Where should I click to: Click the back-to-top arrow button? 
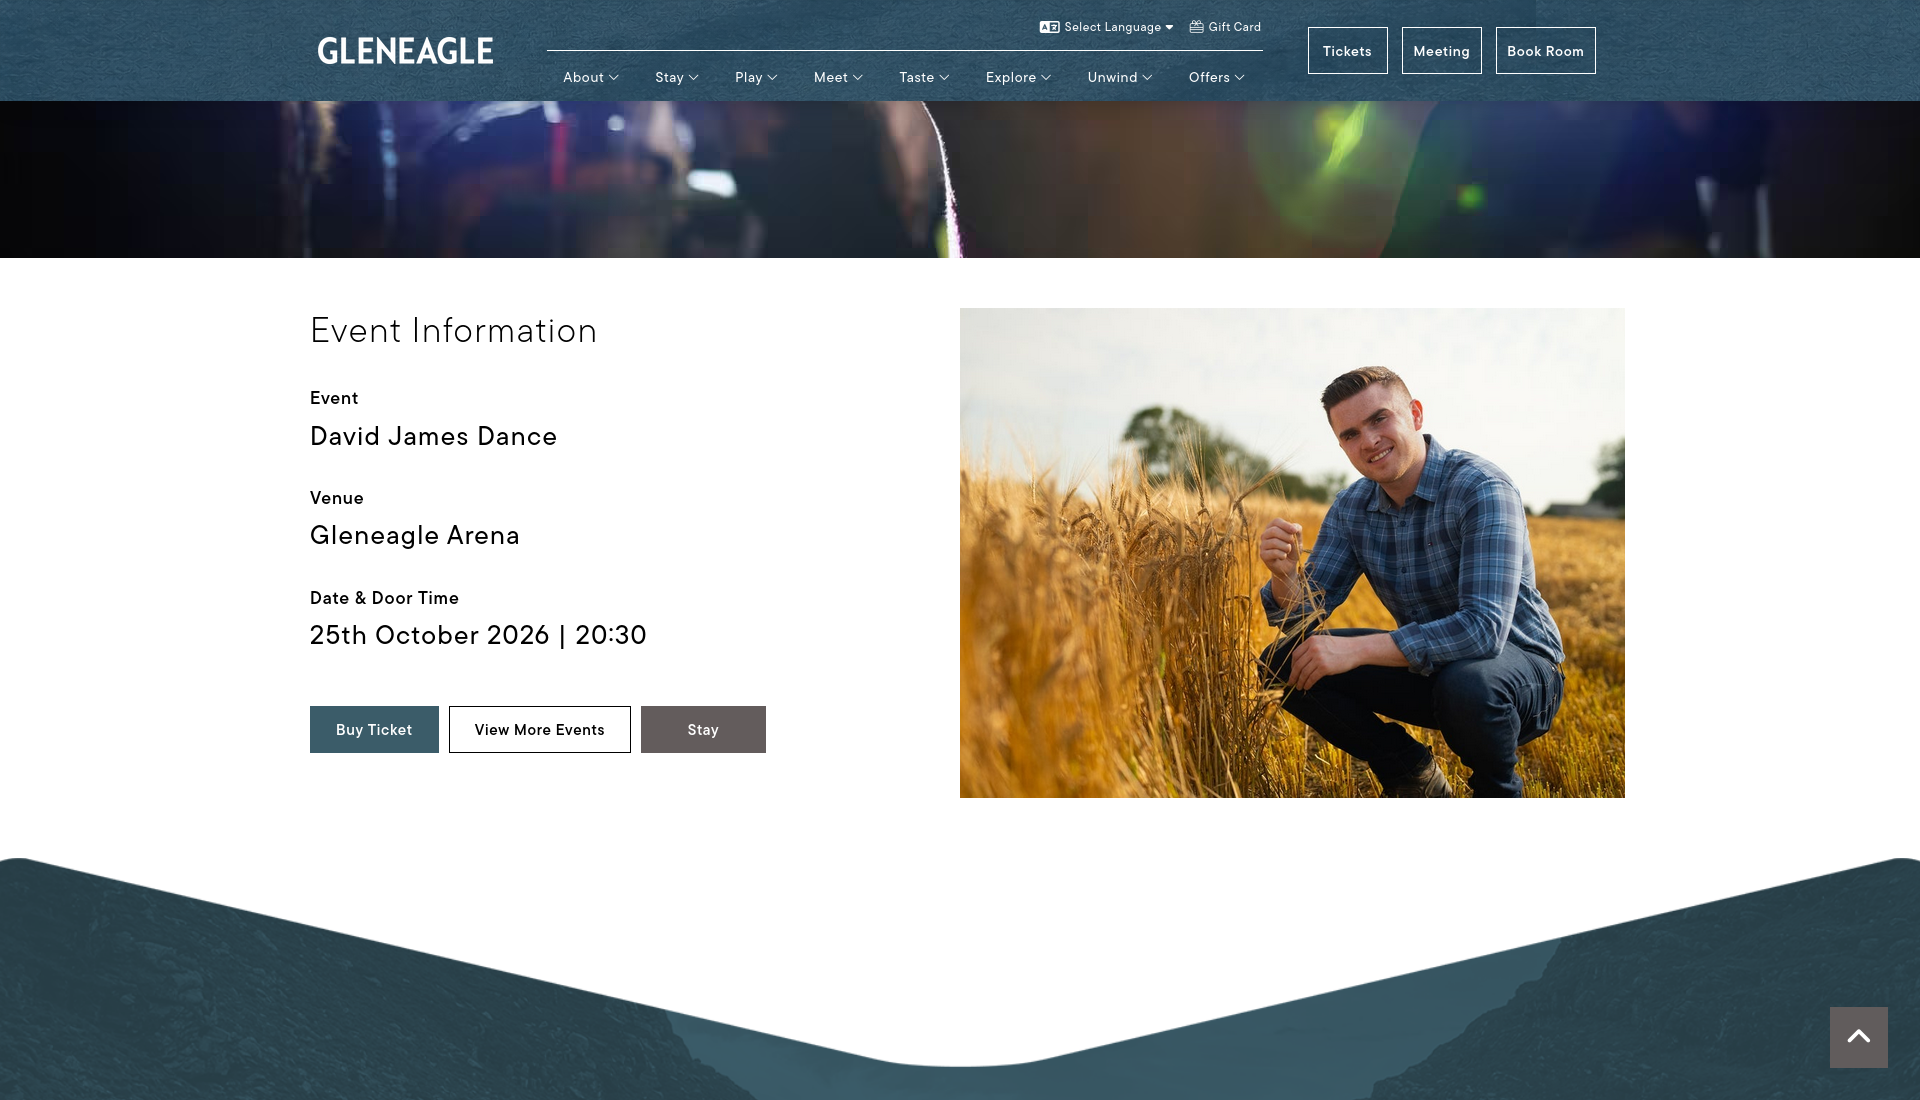tap(1859, 1037)
